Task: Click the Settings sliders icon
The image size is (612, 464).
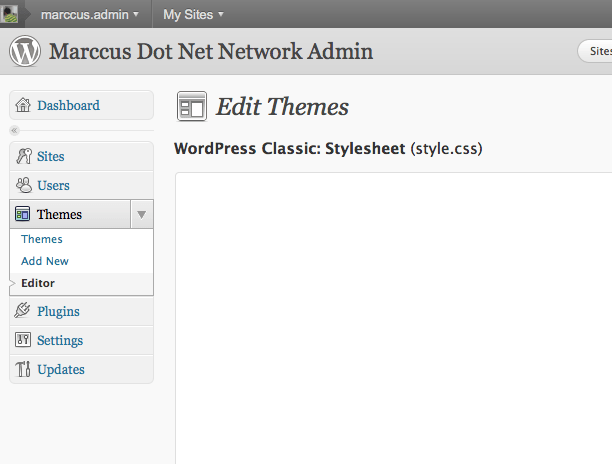Action: coord(23,340)
